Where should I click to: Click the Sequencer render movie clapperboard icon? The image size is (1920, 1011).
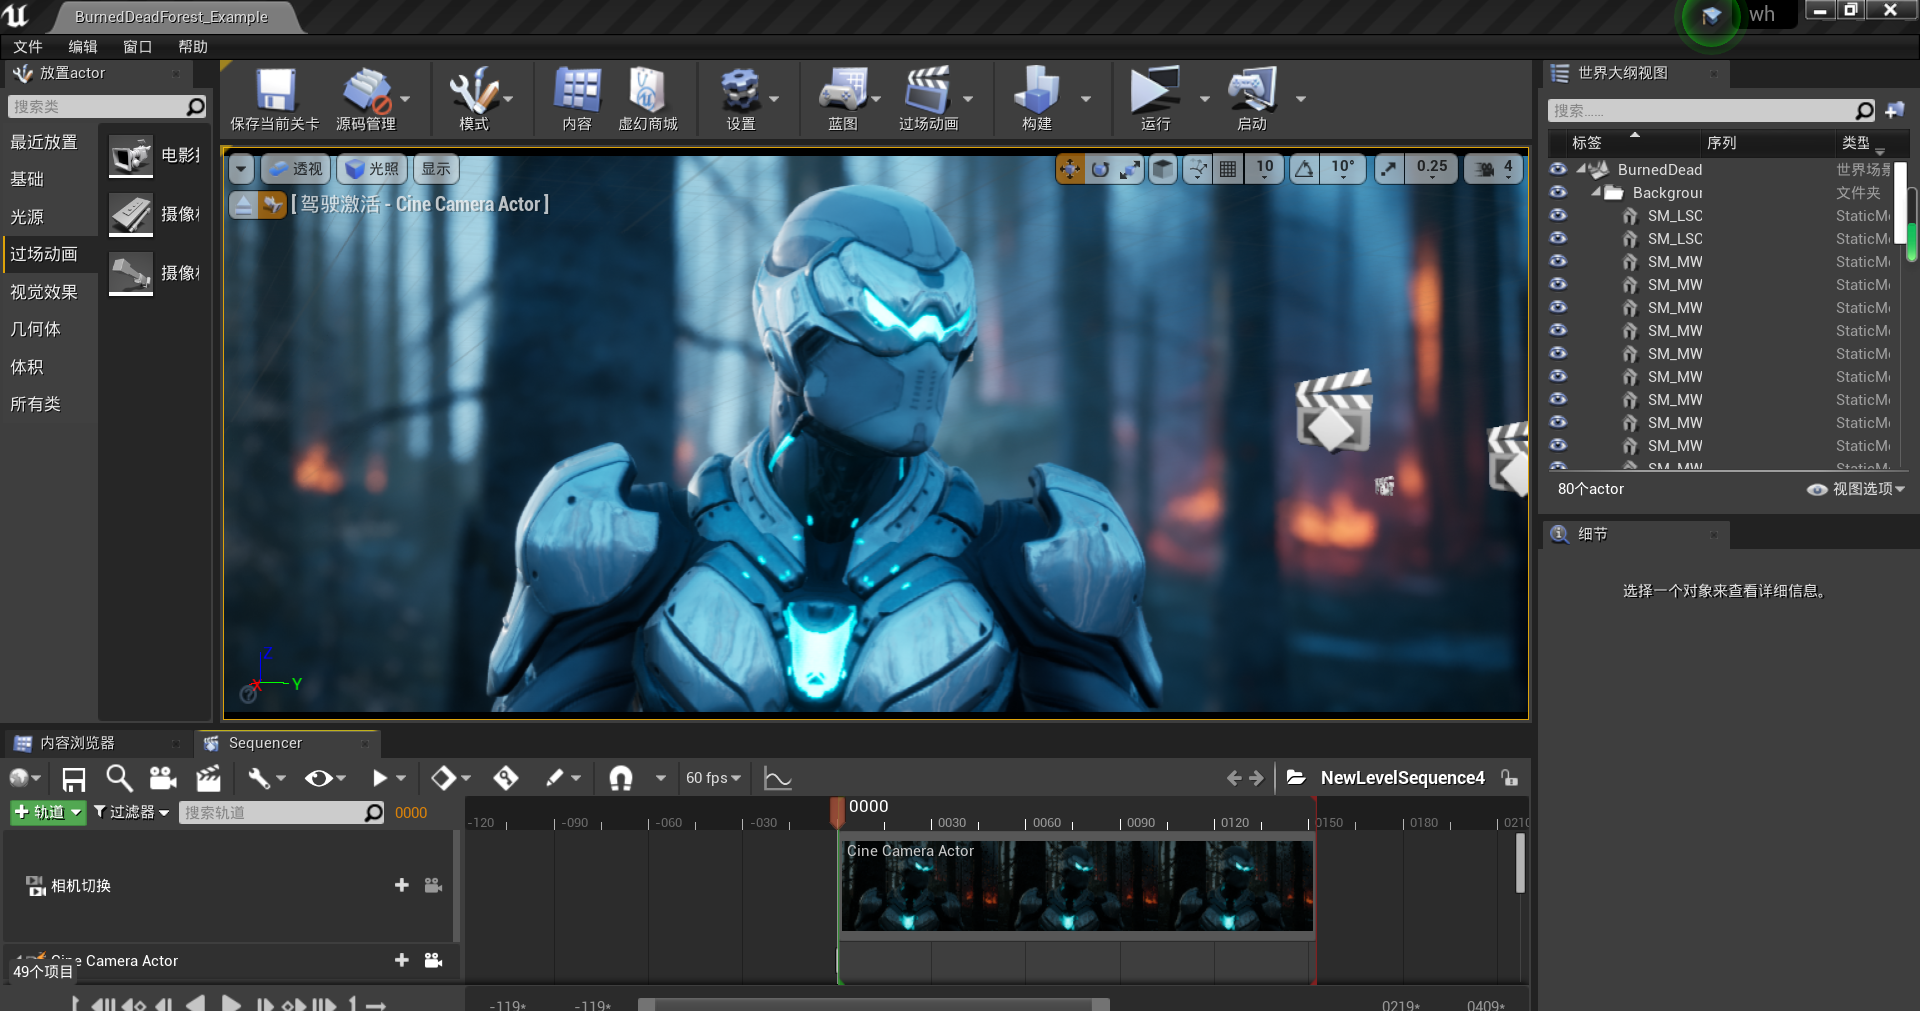[208, 778]
